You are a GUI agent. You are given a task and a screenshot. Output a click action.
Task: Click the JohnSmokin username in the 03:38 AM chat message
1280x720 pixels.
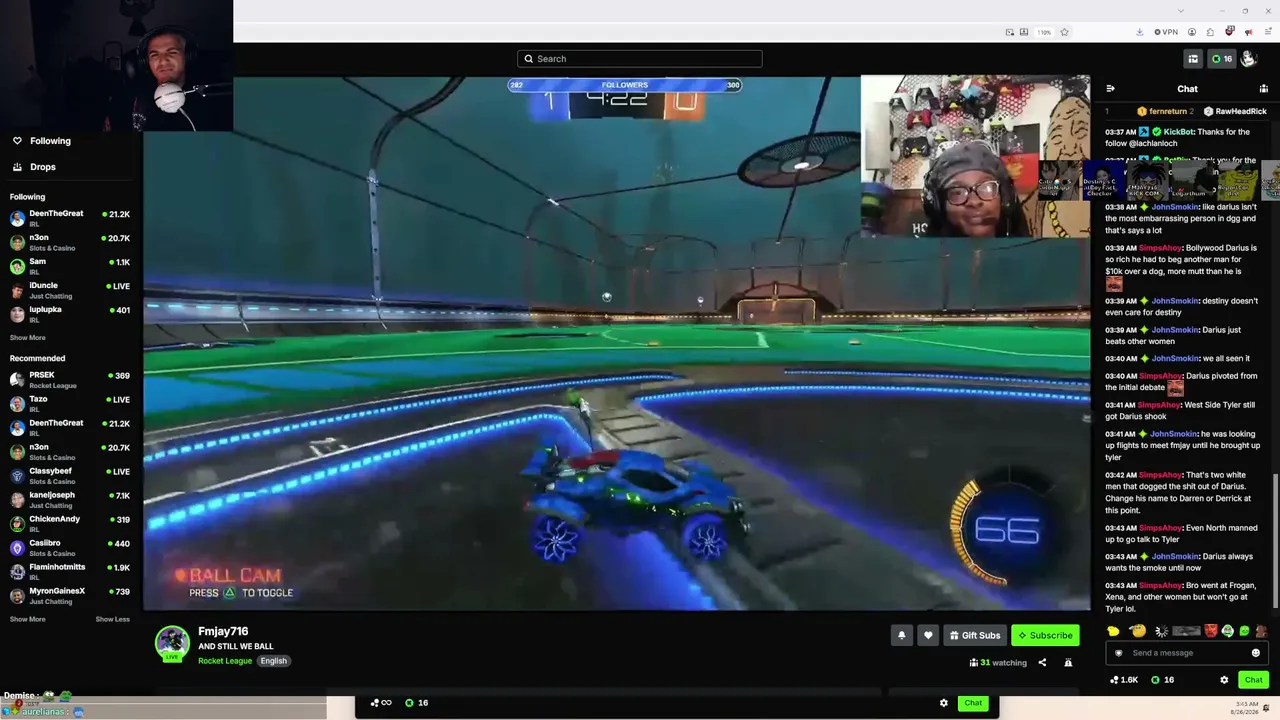pos(1175,207)
